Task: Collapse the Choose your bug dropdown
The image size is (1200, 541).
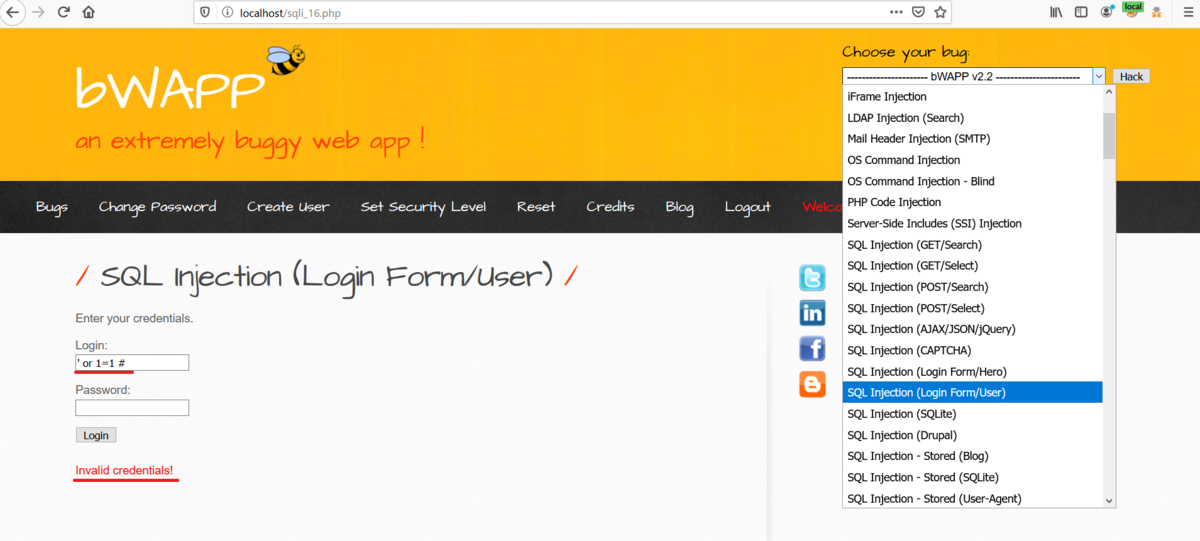Action: 1098,76
